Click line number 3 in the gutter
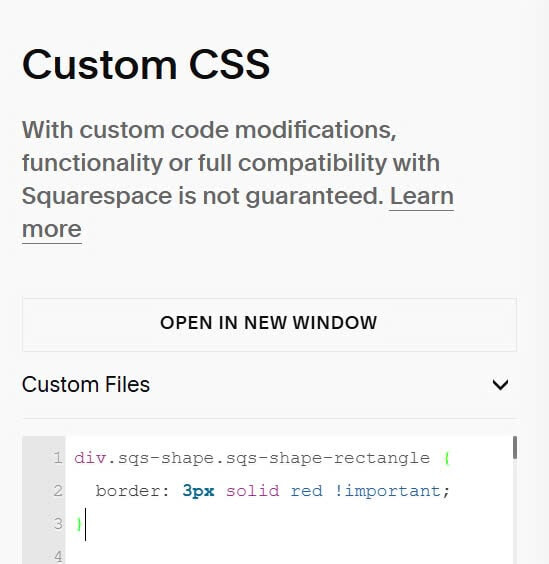This screenshot has height=564, width=549. [58, 524]
